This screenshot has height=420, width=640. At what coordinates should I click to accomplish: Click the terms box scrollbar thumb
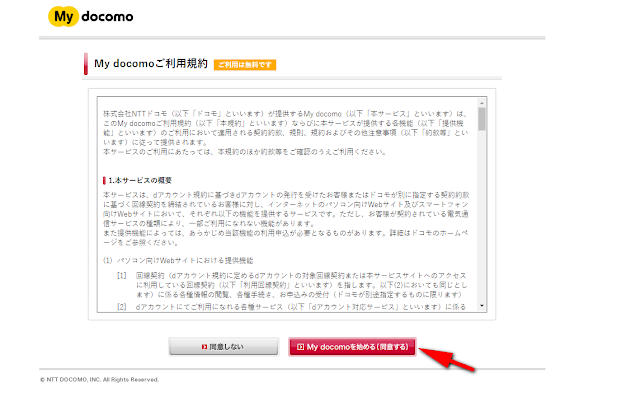pyautogui.click(x=482, y=119)
